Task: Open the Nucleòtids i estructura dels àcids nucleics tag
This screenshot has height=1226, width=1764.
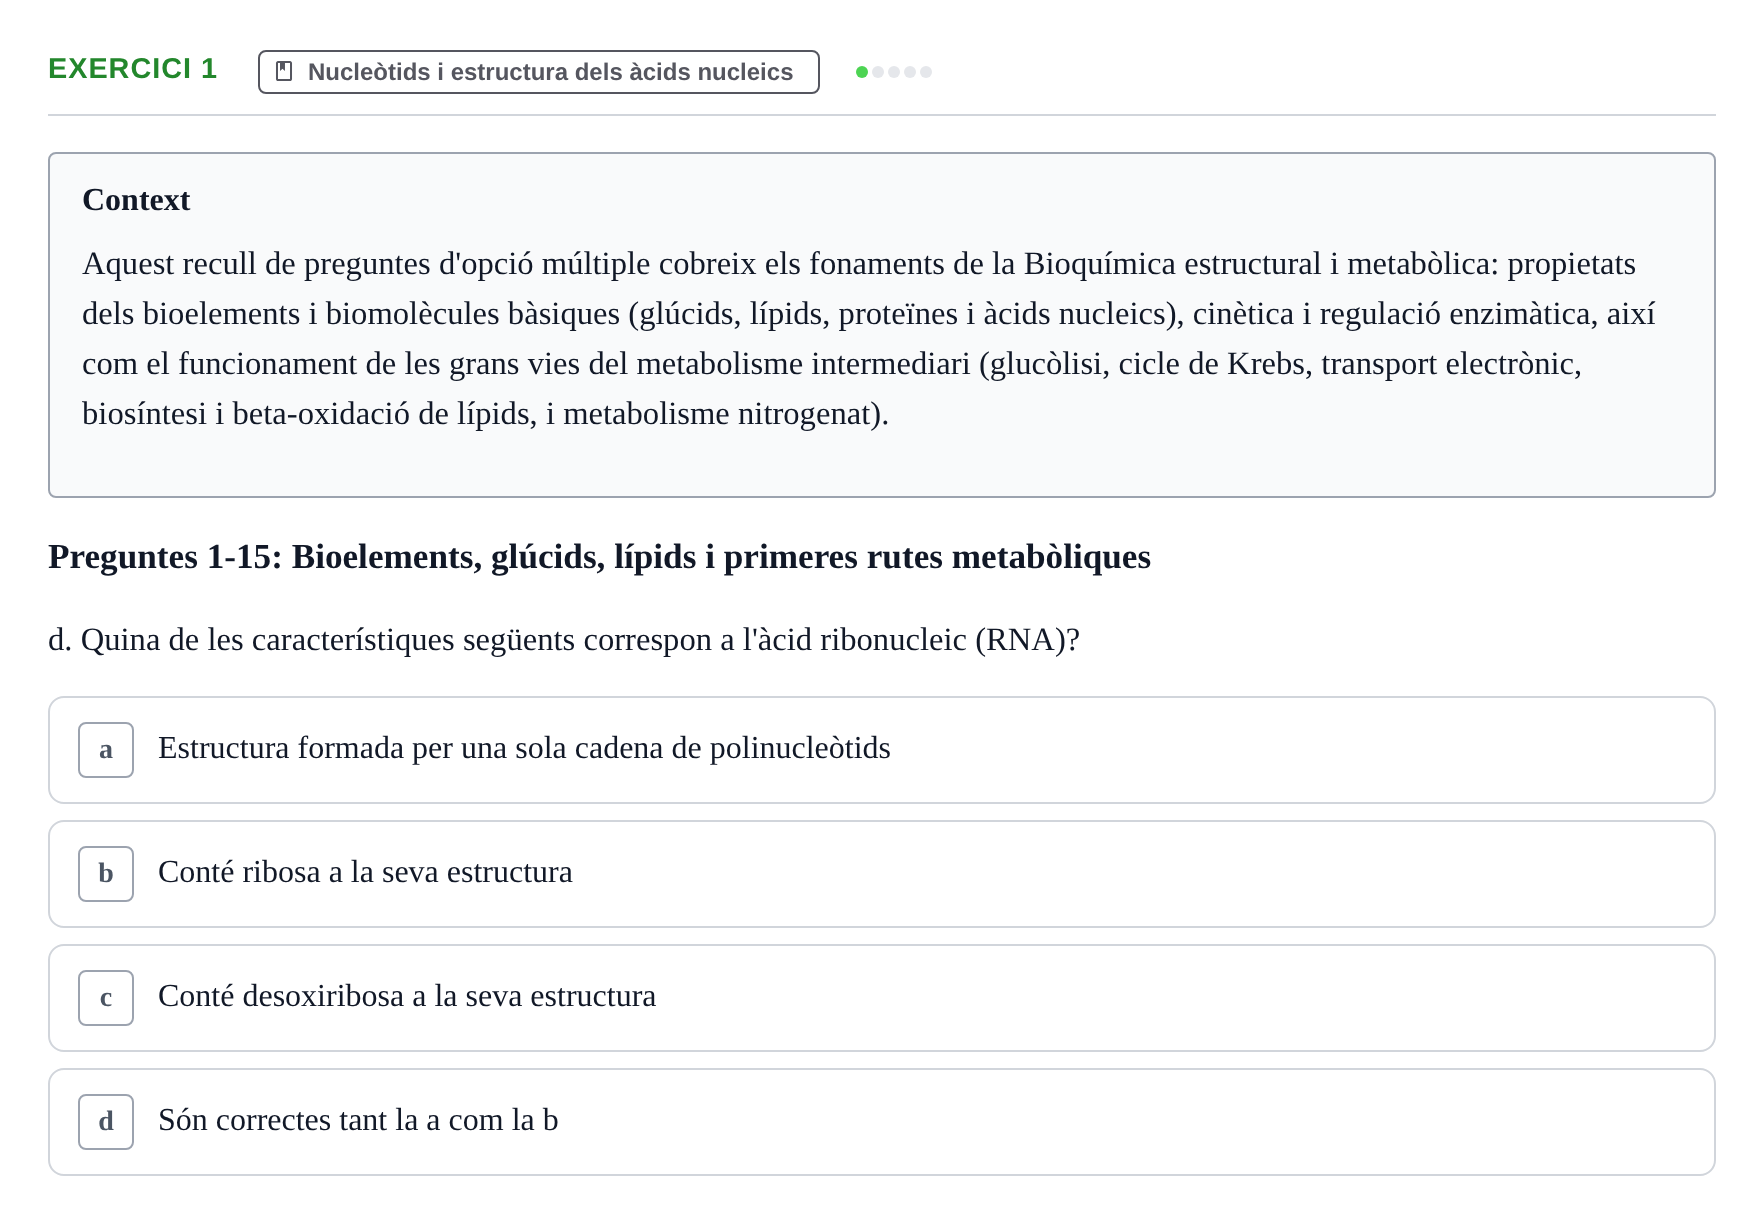Action: click(538, 72)
